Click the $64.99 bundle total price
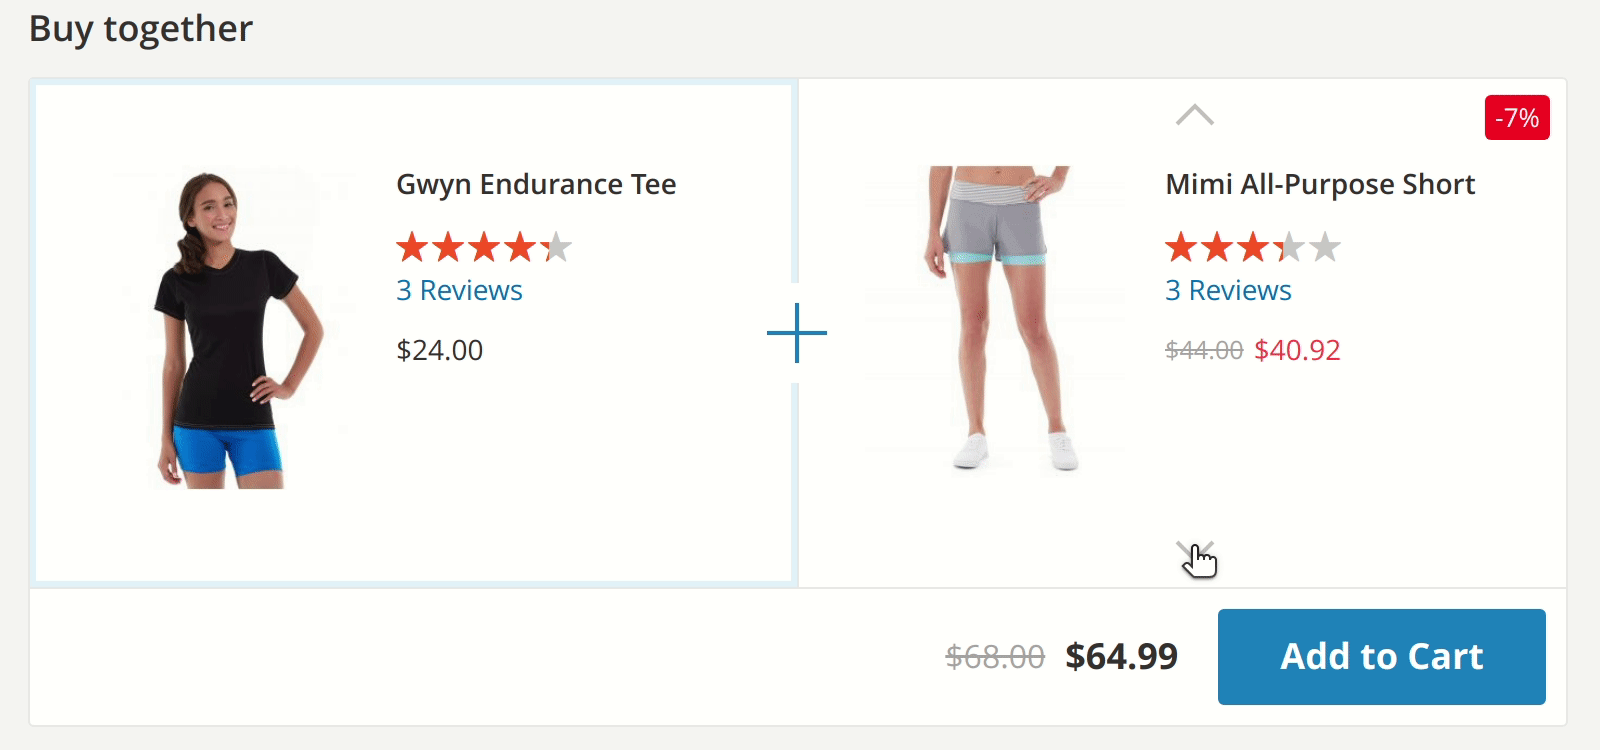The image size is (1600, 750). [x=1121, y=657]
